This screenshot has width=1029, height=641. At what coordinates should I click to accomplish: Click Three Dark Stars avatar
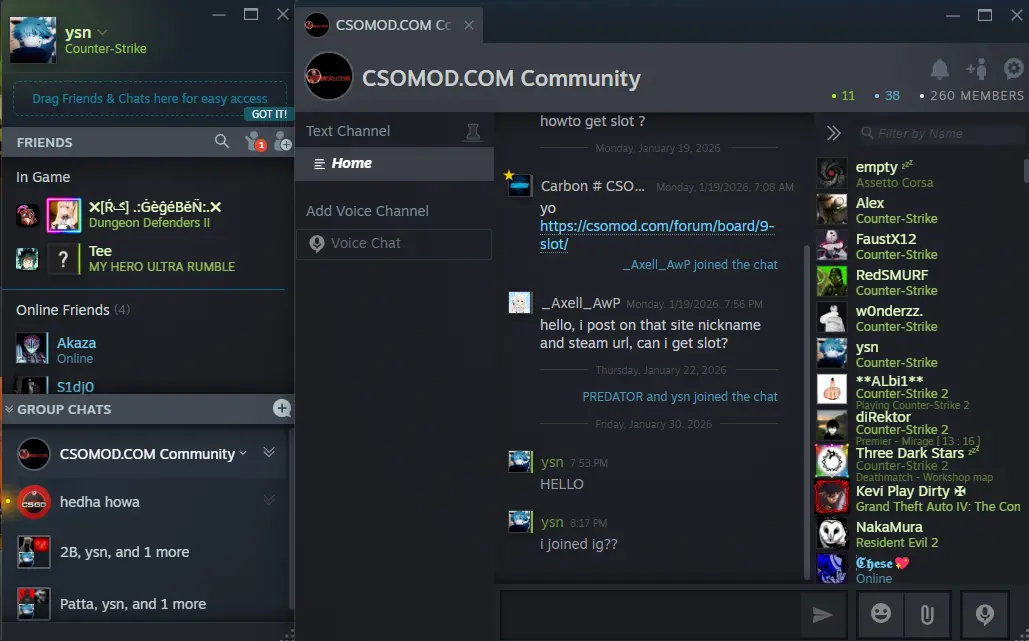831,461
